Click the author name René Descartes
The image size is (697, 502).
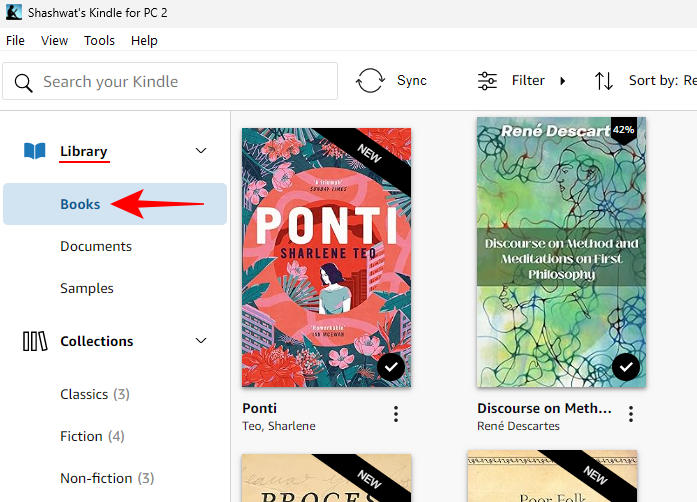[518, 426]
